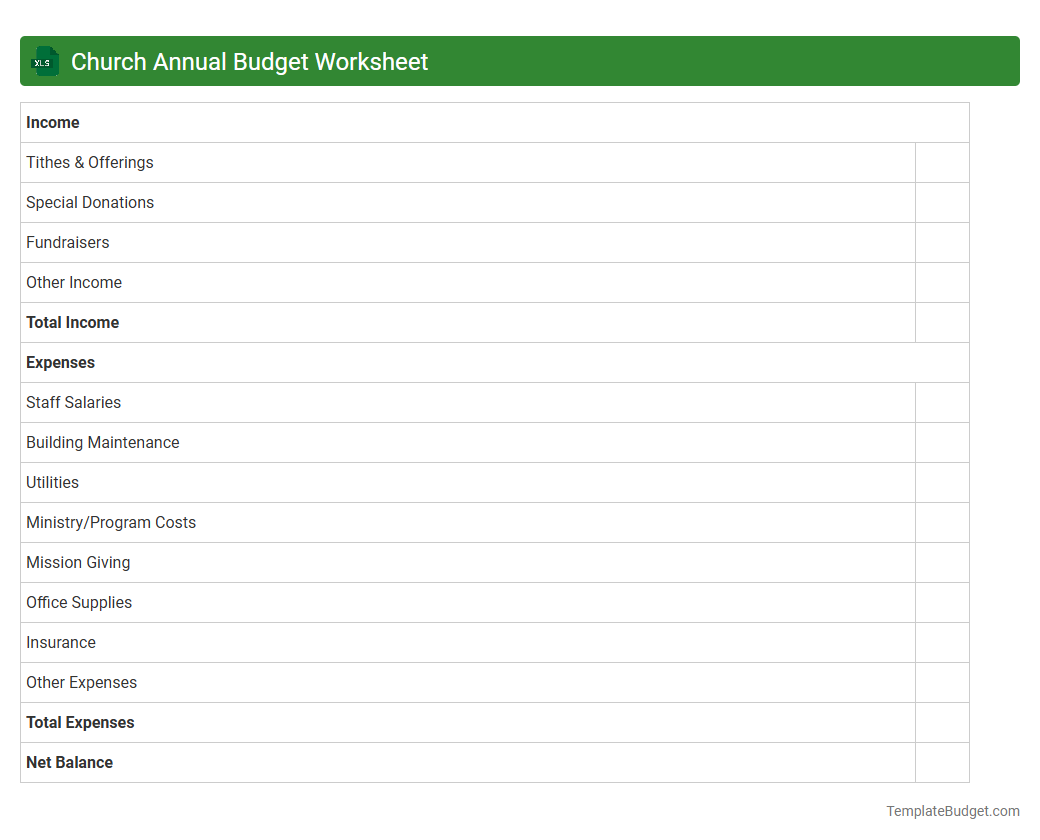
Task: Click the Tithes & Offerings row label
Action: 89,162
